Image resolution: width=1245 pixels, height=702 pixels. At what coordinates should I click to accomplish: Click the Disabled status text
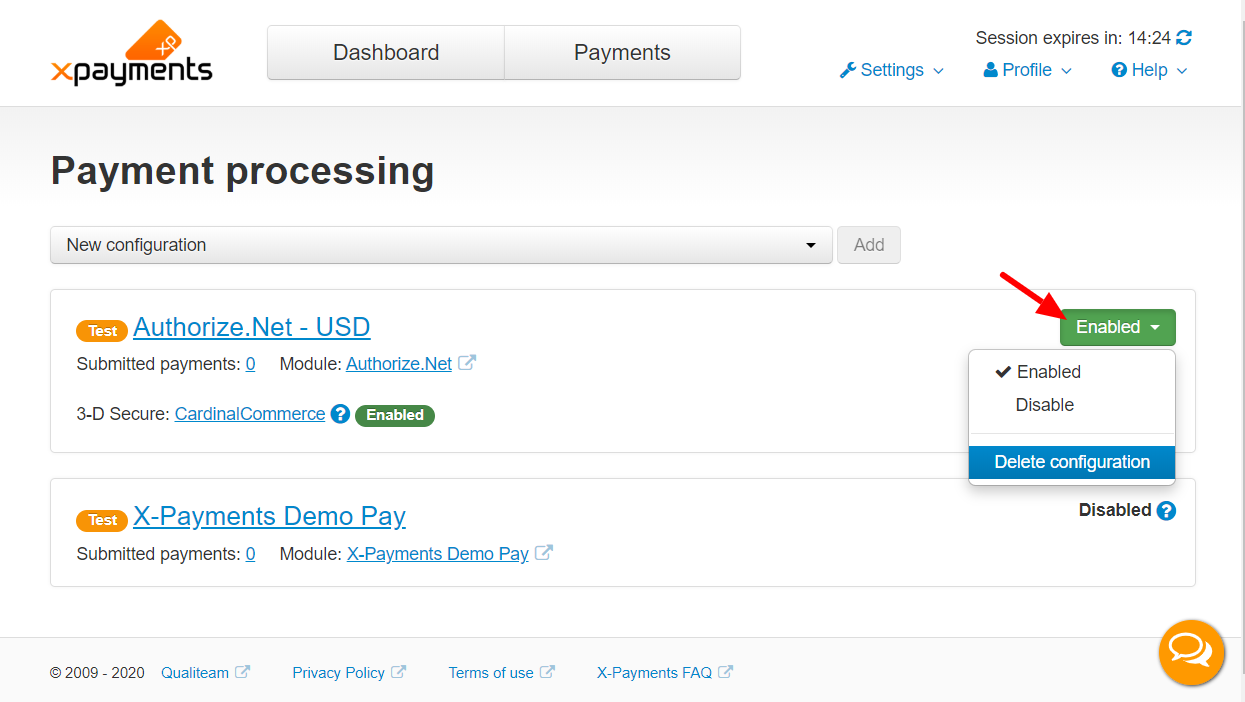coord(1115,510)
